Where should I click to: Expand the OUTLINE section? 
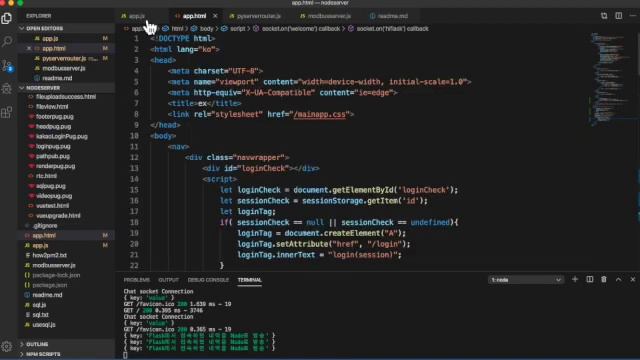coord(66,344)
